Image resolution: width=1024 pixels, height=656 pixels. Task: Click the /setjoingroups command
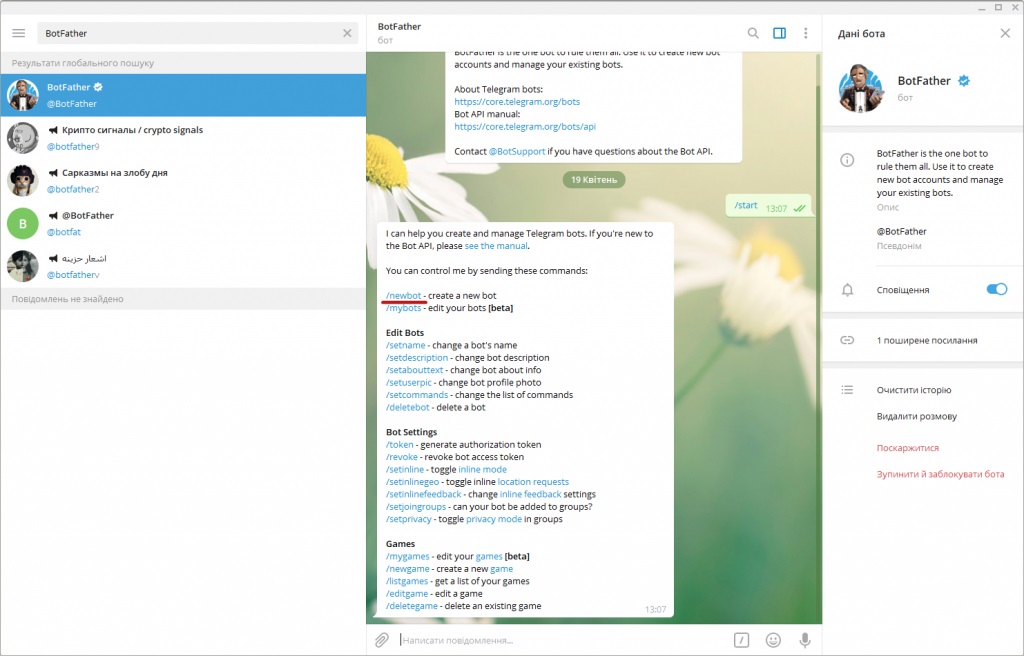416,506
